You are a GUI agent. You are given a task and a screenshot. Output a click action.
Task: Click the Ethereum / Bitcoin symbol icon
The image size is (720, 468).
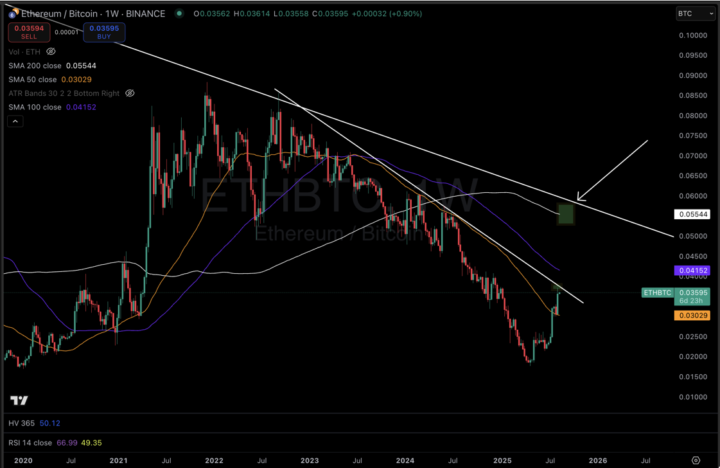(x=13, y=15)
